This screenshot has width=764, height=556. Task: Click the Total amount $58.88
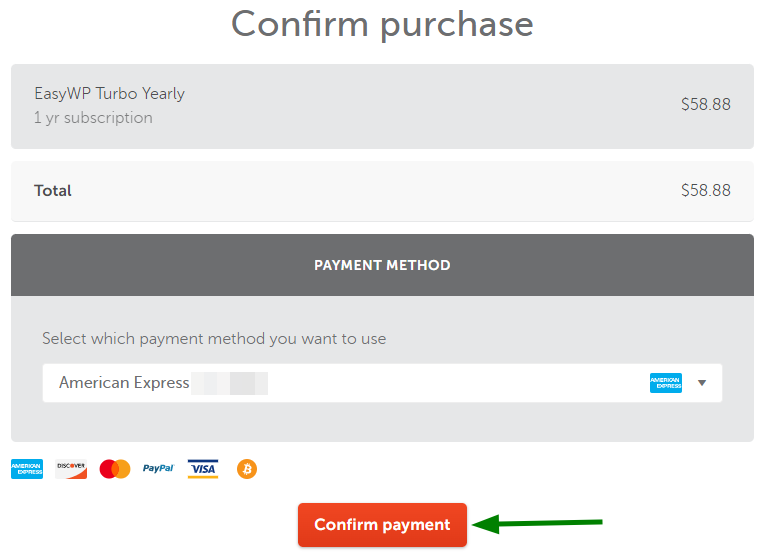click(706, 190)
